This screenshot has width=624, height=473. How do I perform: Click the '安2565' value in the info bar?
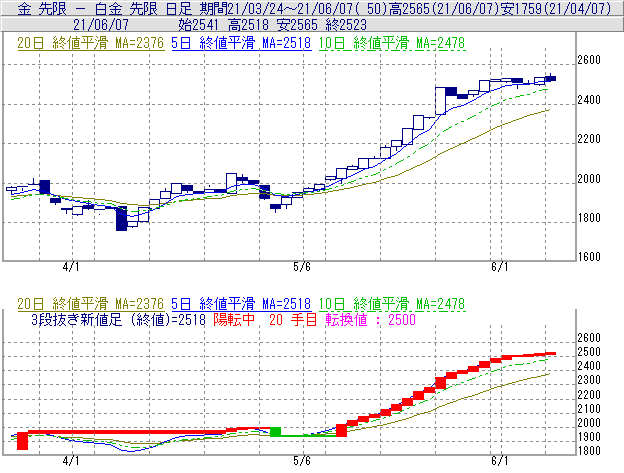297,25
